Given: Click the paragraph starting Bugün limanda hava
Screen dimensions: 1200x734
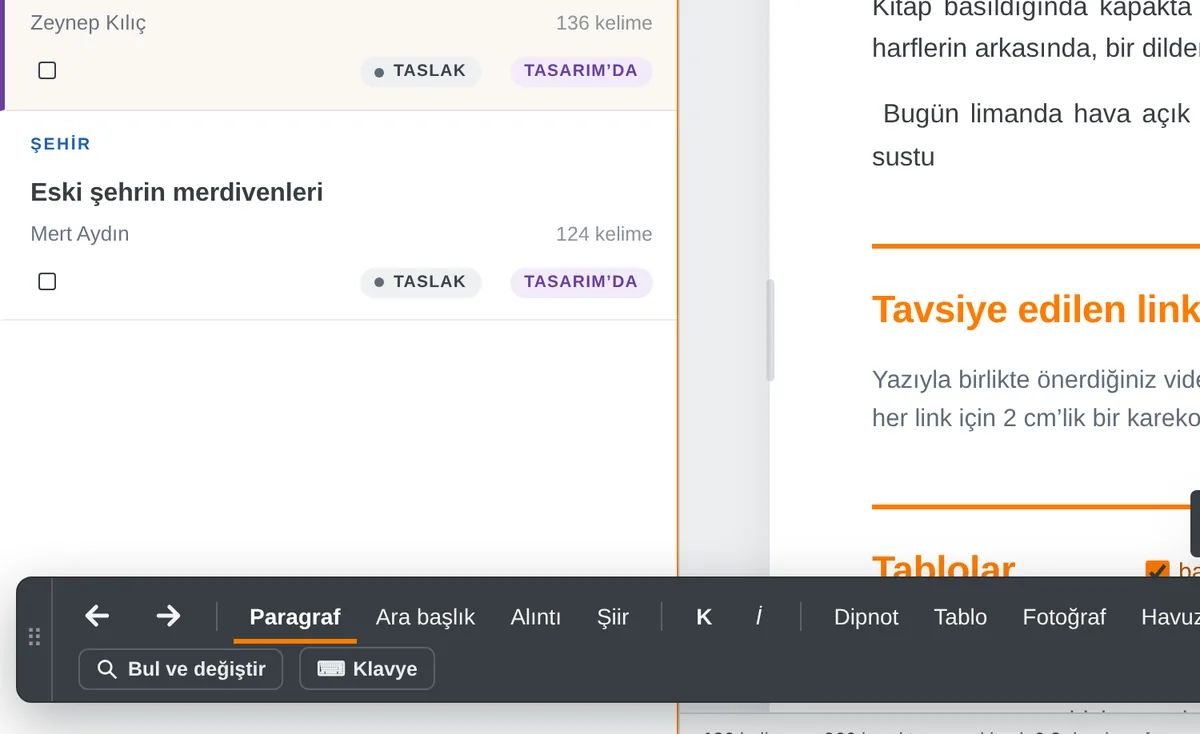Looking at the screenshot, I should pos(1036,135).
